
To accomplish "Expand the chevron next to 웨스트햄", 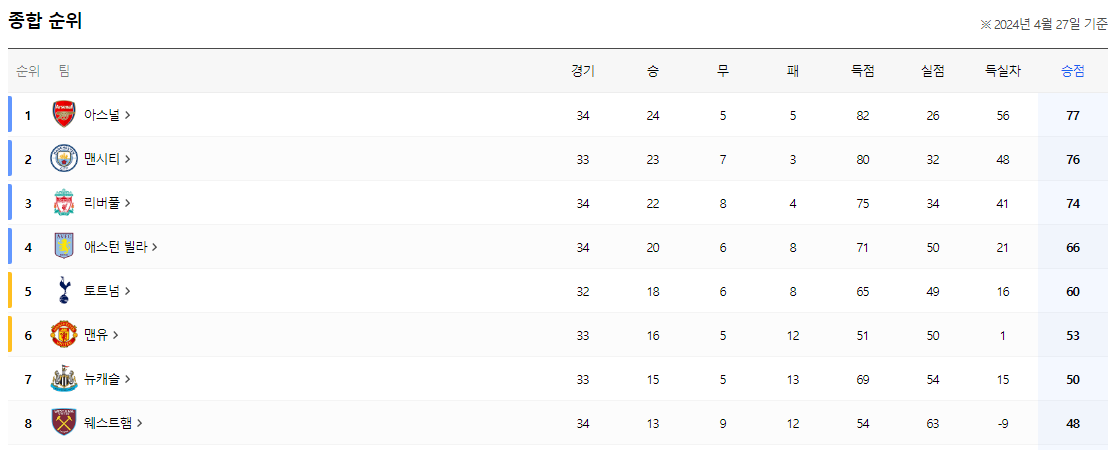I will 139,423.
